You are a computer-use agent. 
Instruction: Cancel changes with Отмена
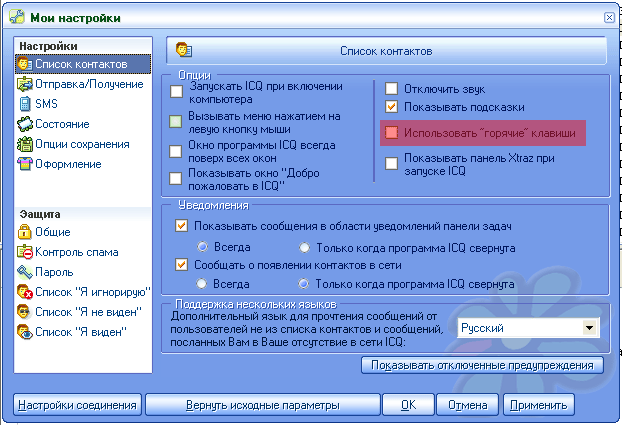467,405
